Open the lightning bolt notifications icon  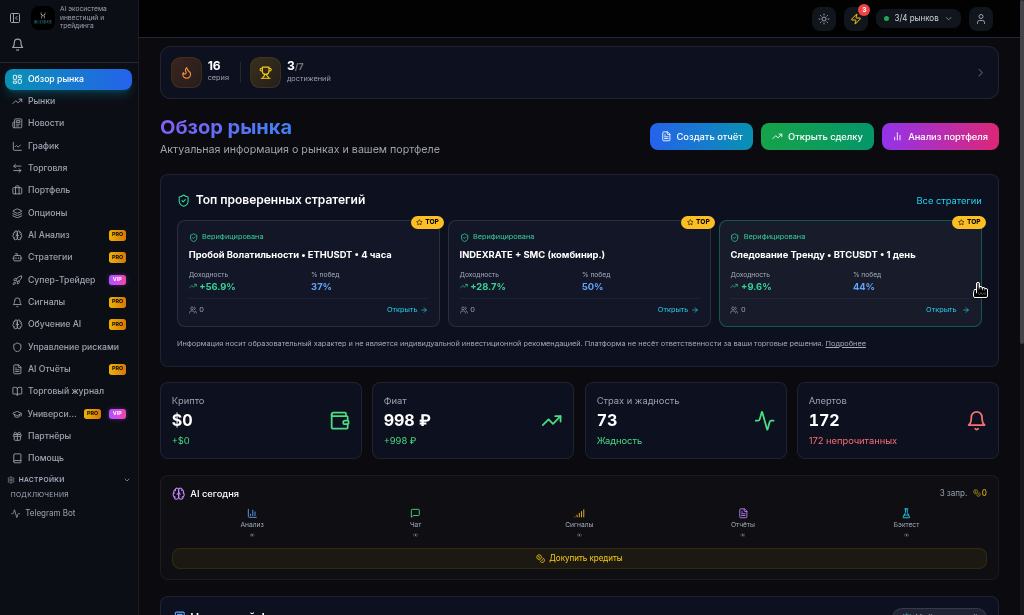tap(856, 19)
